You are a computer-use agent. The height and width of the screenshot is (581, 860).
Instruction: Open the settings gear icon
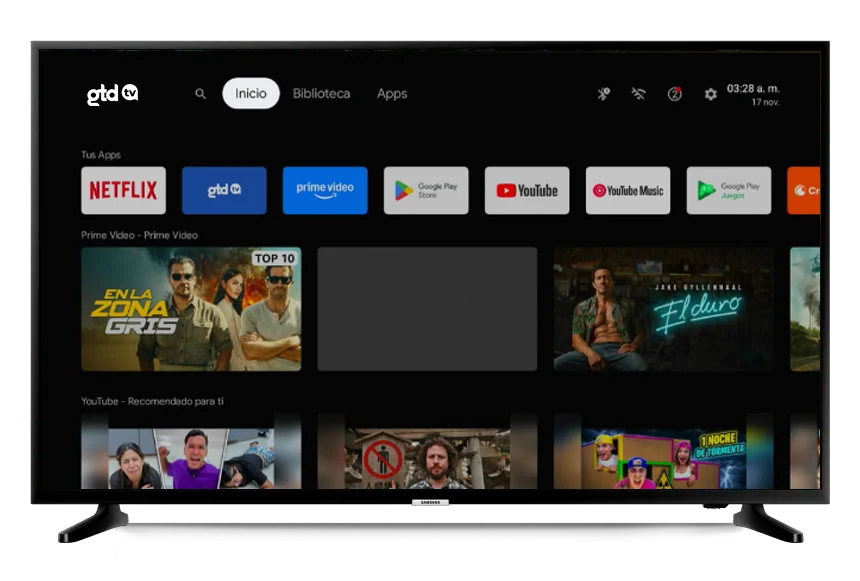point(710,94)
